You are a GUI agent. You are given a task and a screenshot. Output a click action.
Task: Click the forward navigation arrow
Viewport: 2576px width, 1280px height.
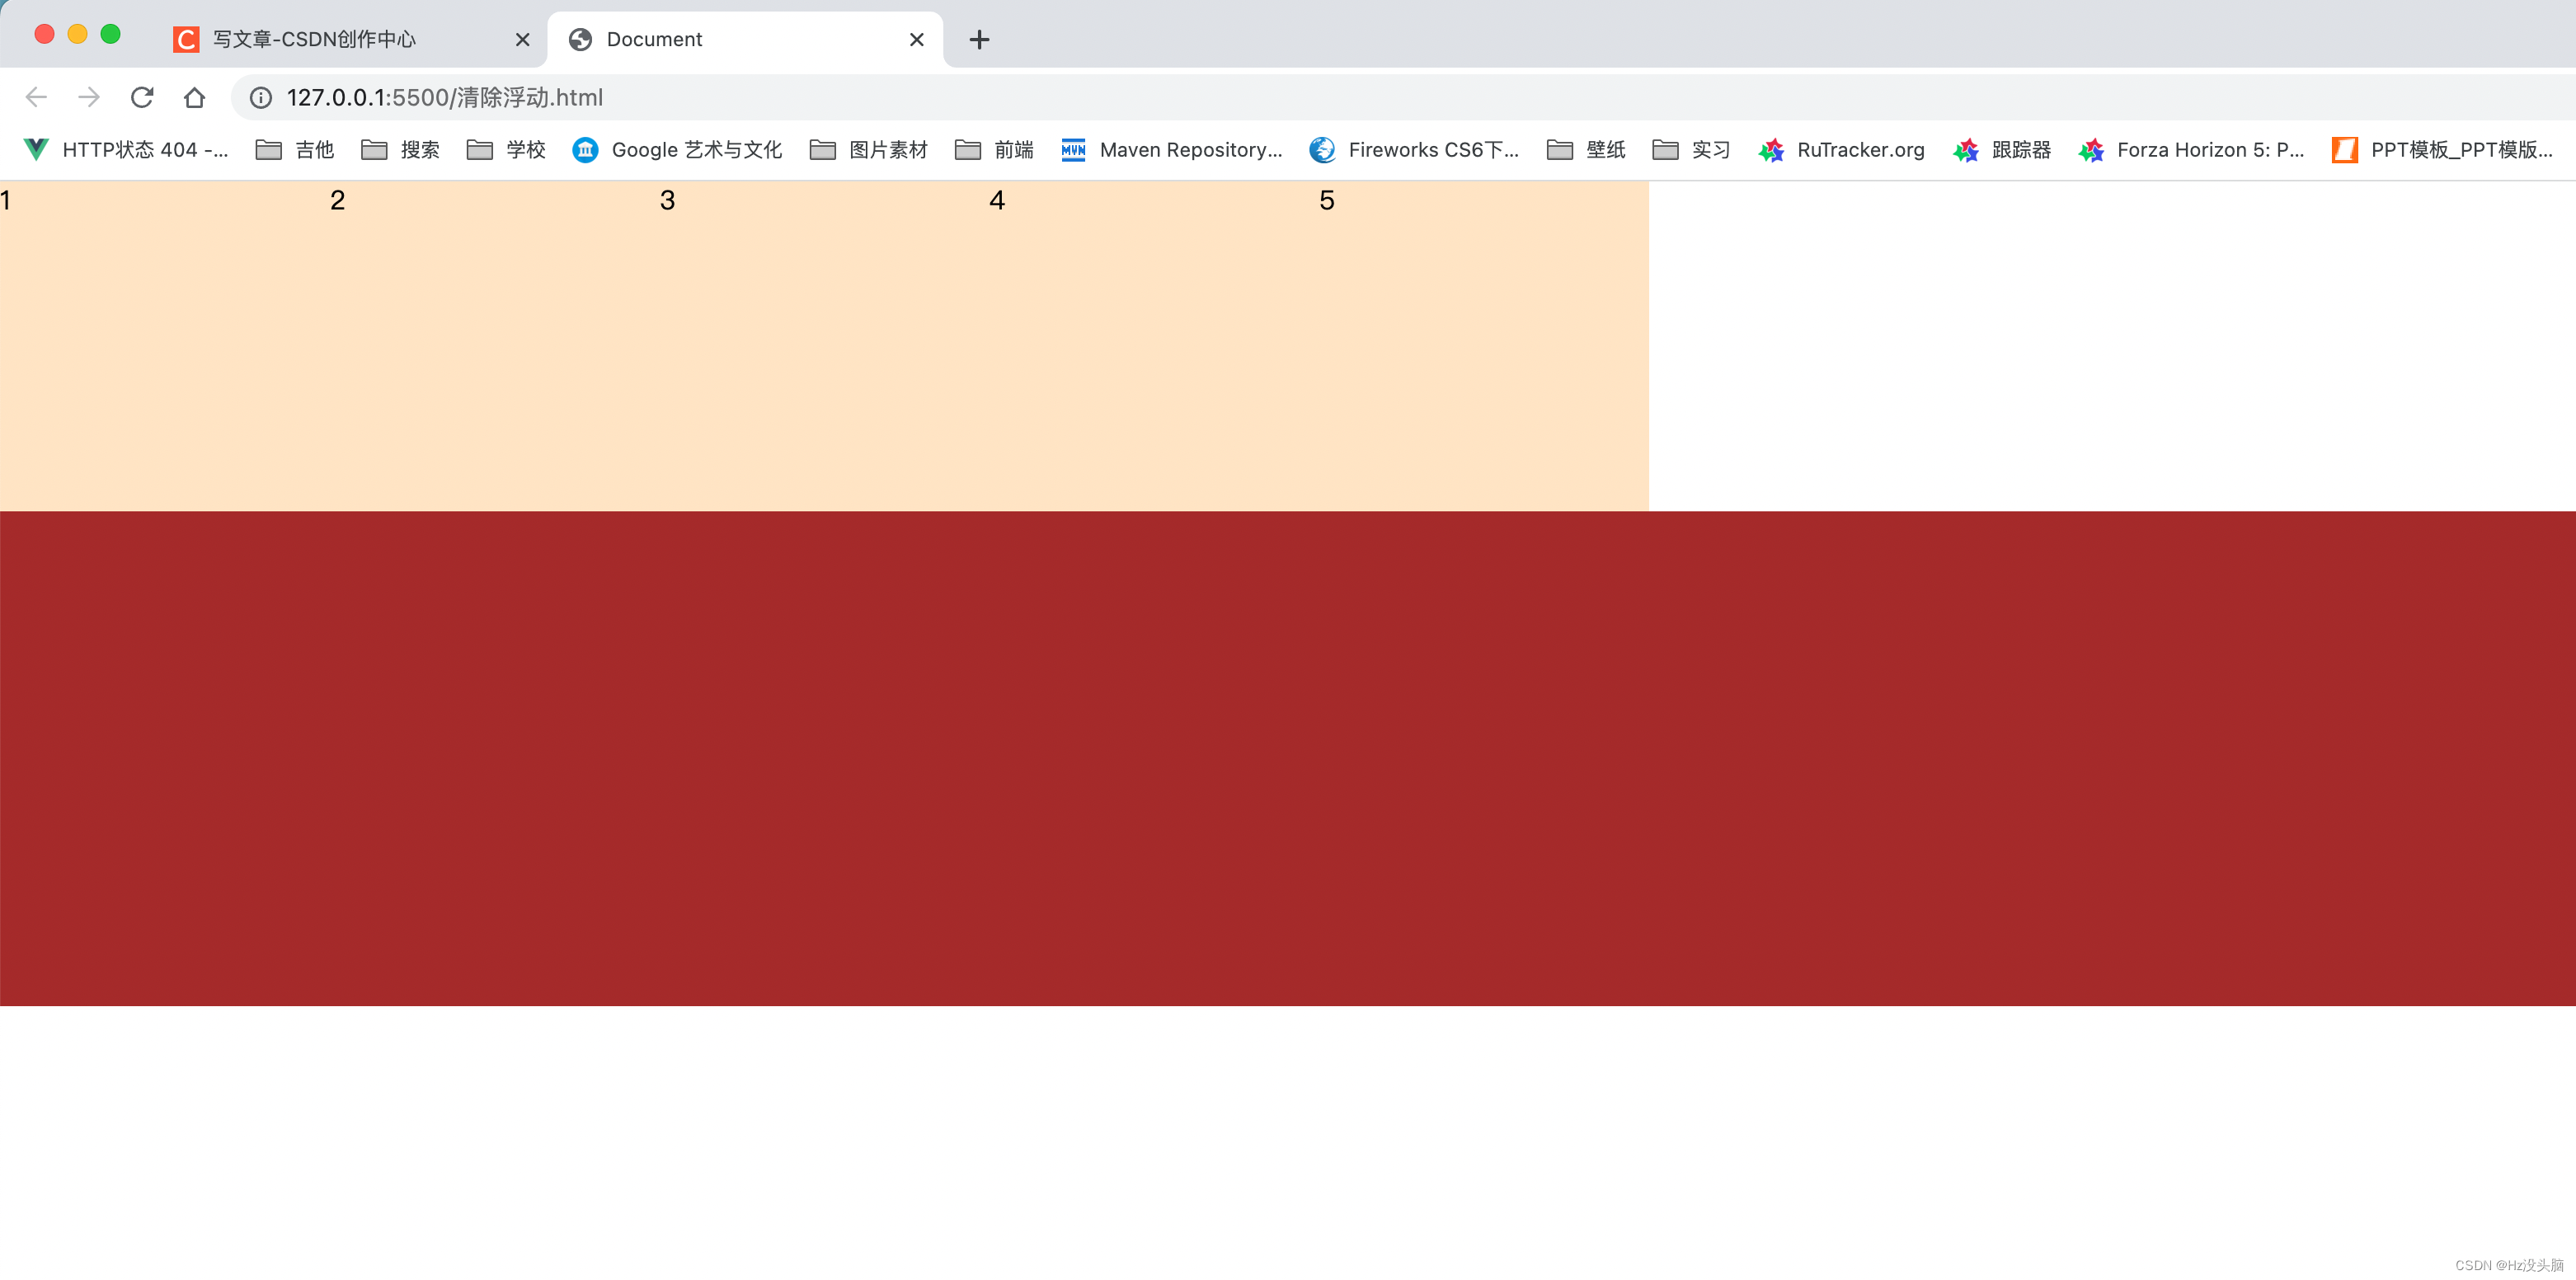pyautogui.click(x=89, y=97)
